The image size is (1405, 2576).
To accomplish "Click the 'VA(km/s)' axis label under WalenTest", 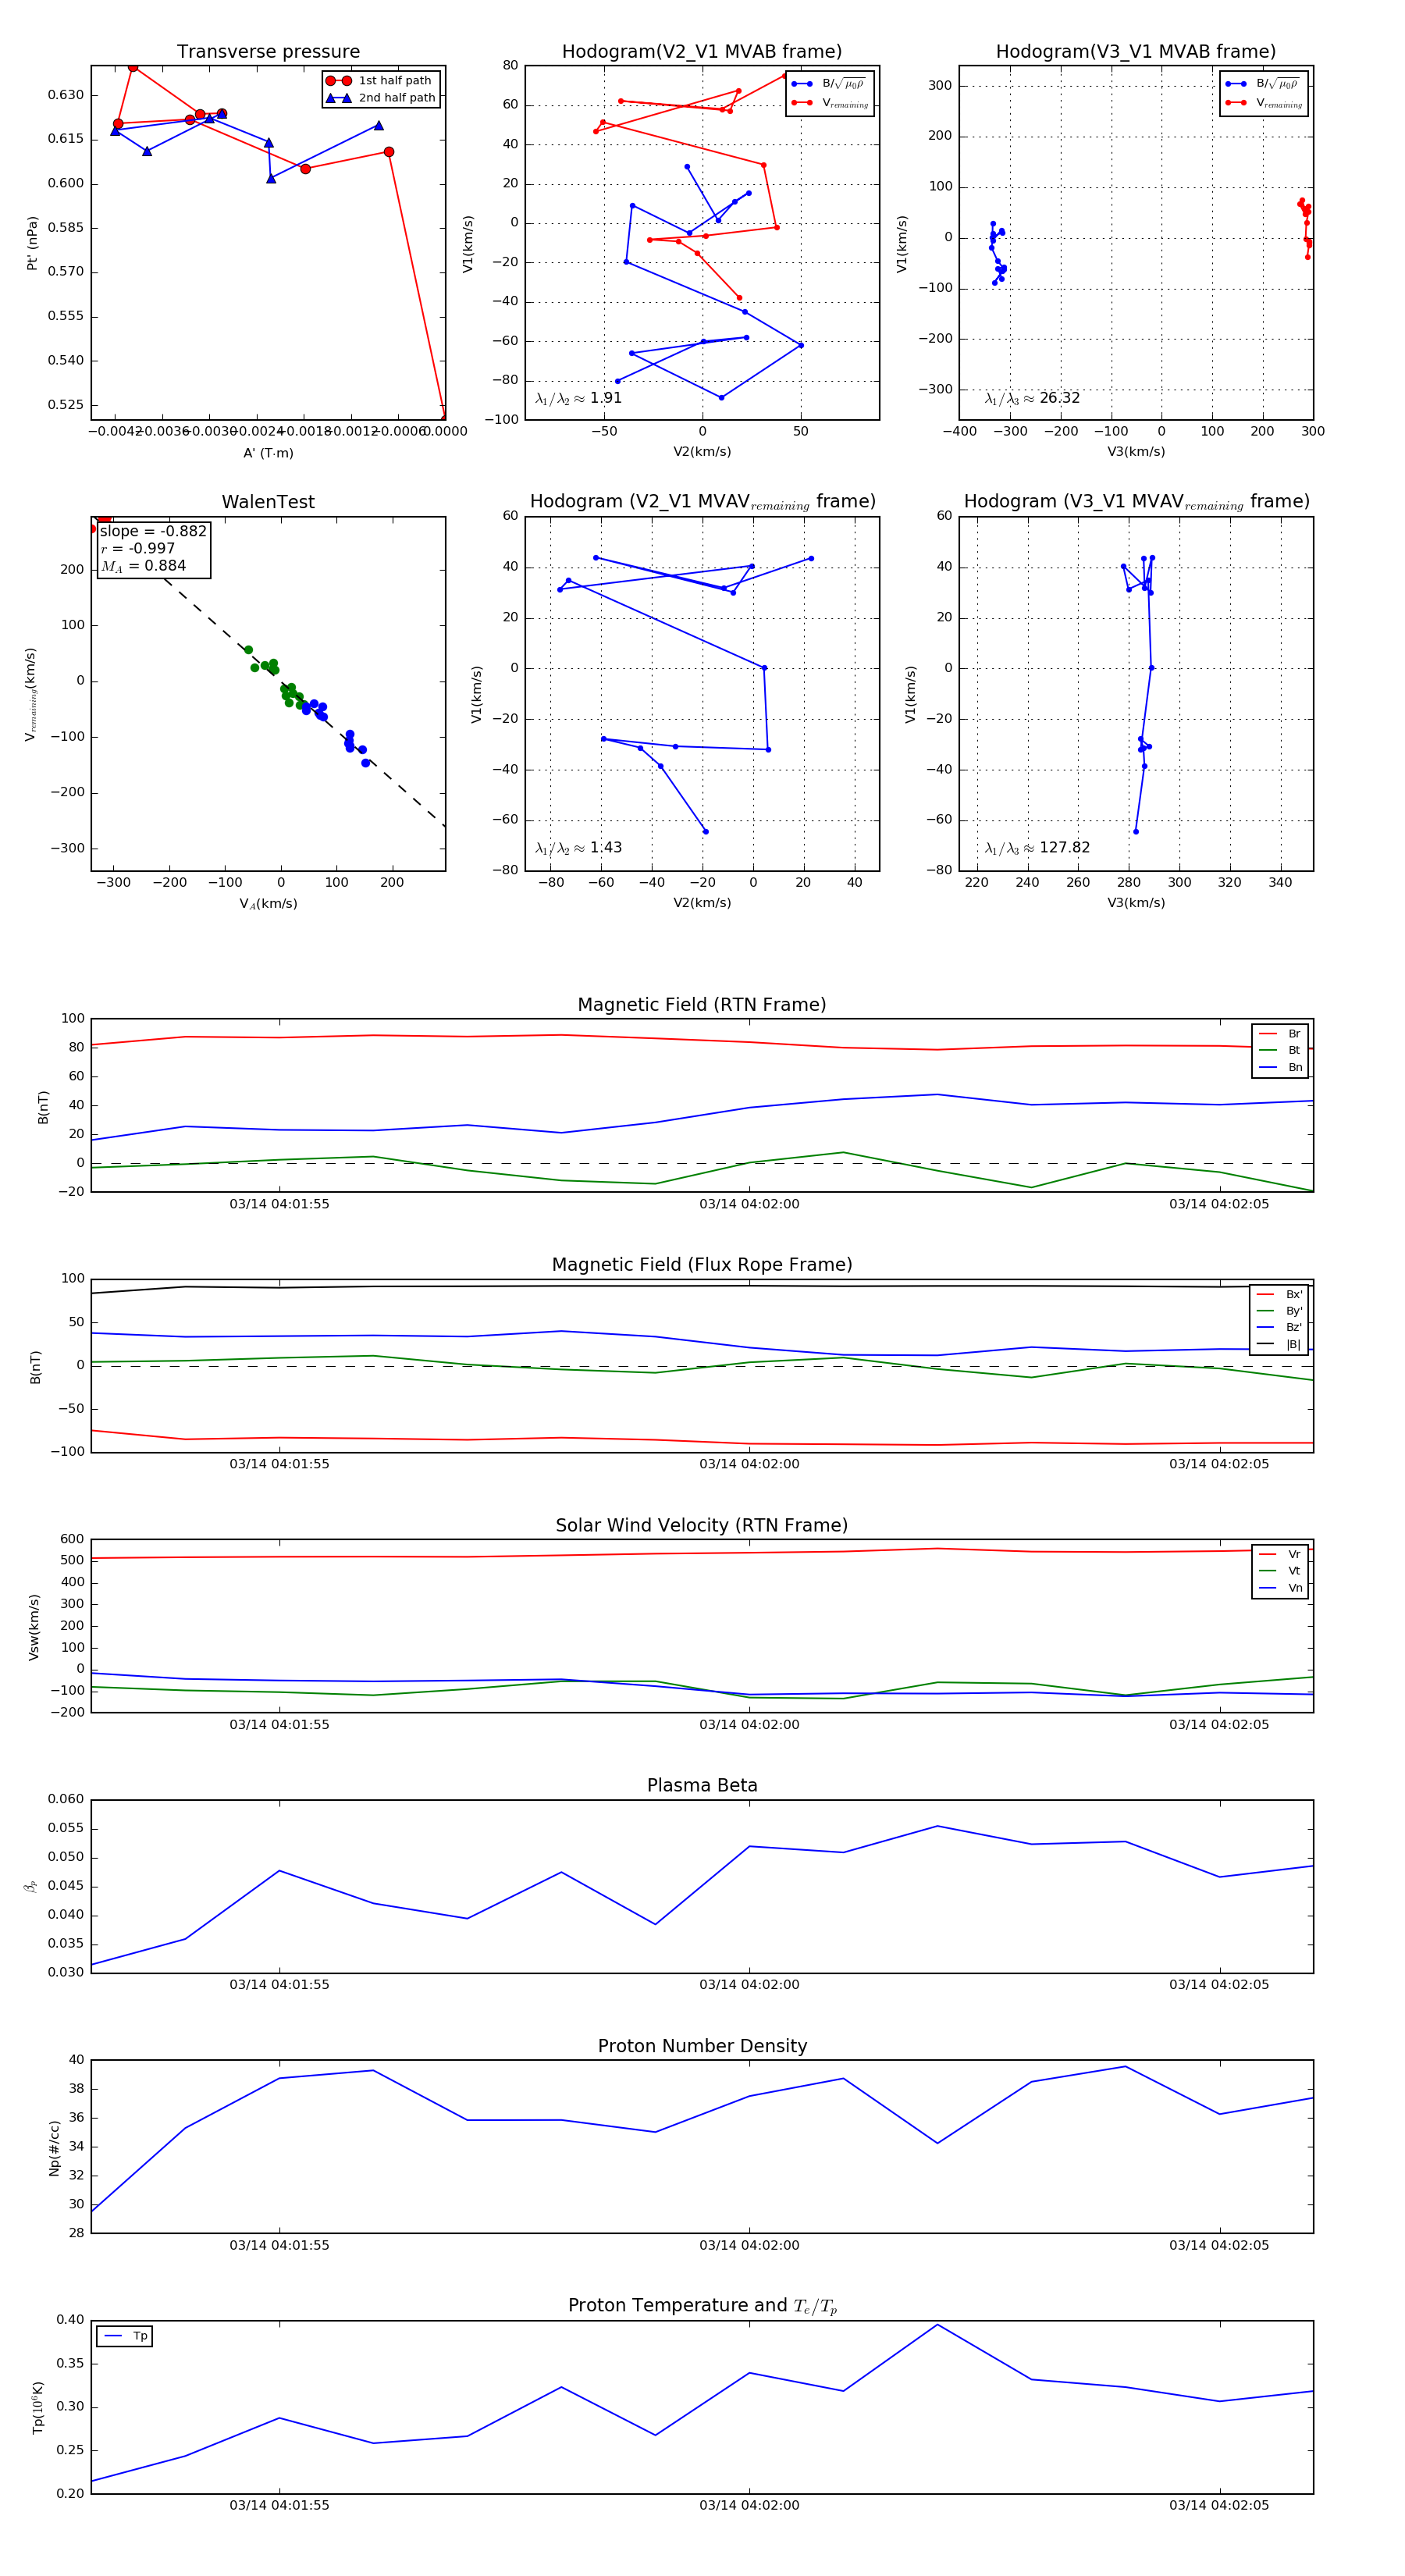I will pyautogui.click(x=268, y=904).
